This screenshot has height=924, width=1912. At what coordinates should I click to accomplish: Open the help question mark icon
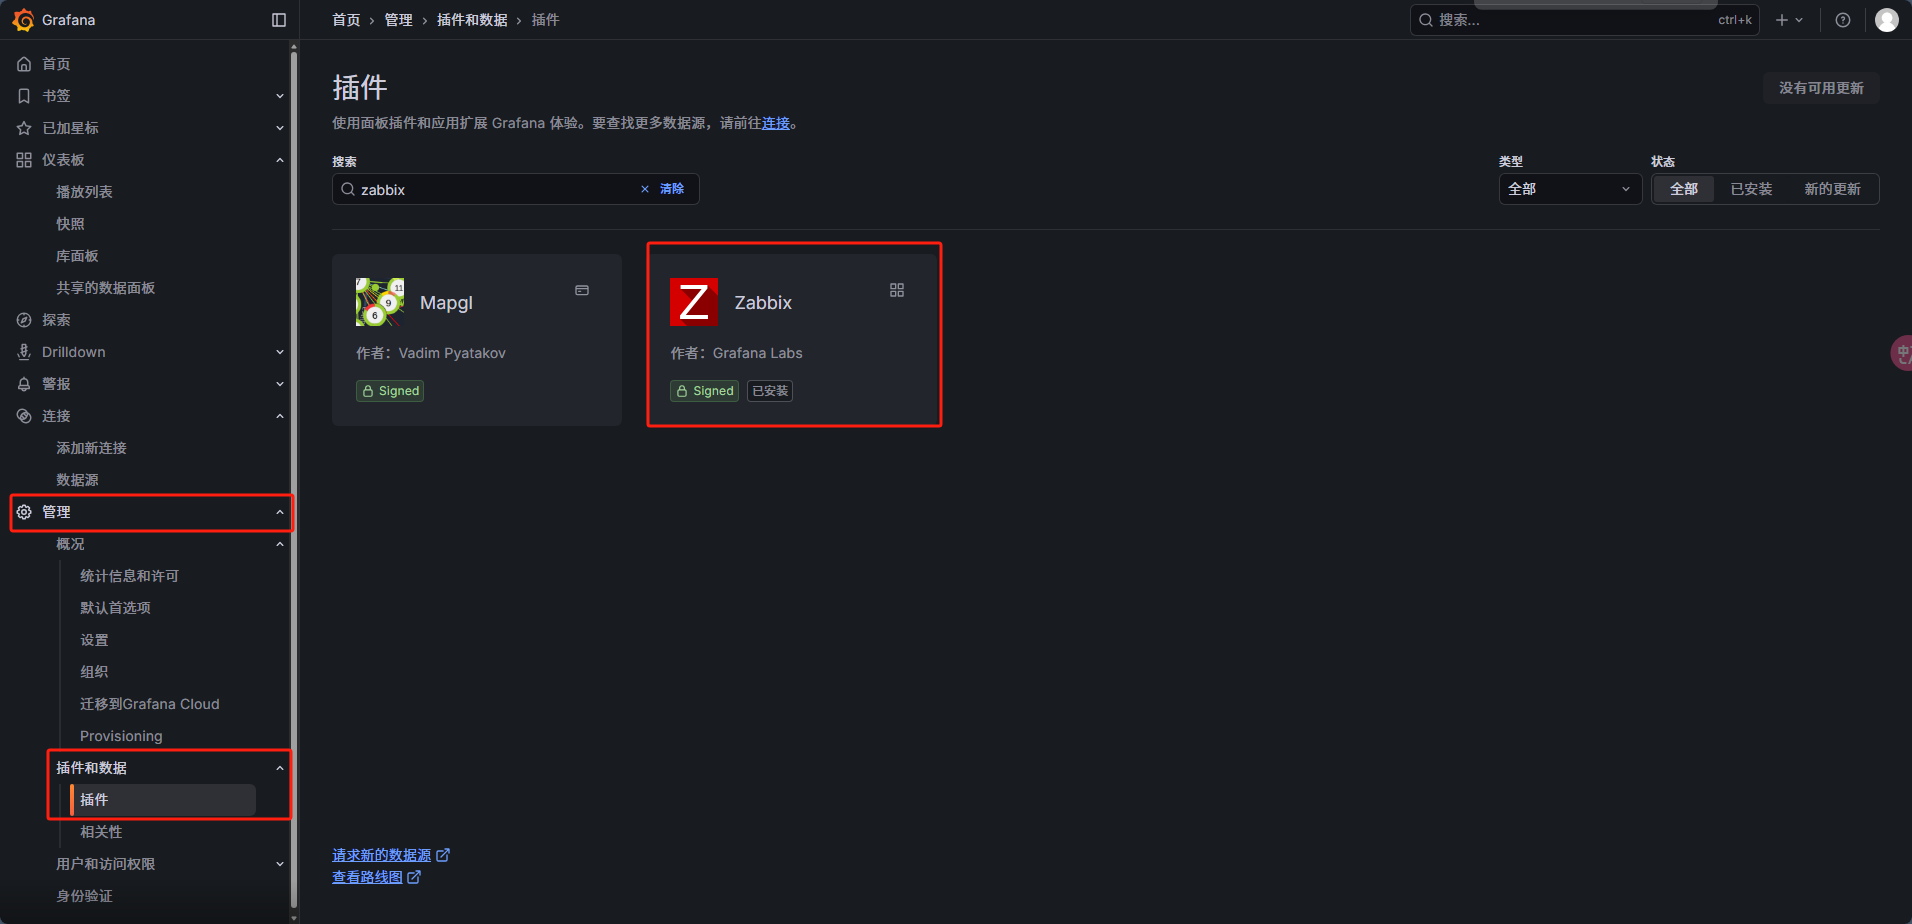[x=1843, y=20]
